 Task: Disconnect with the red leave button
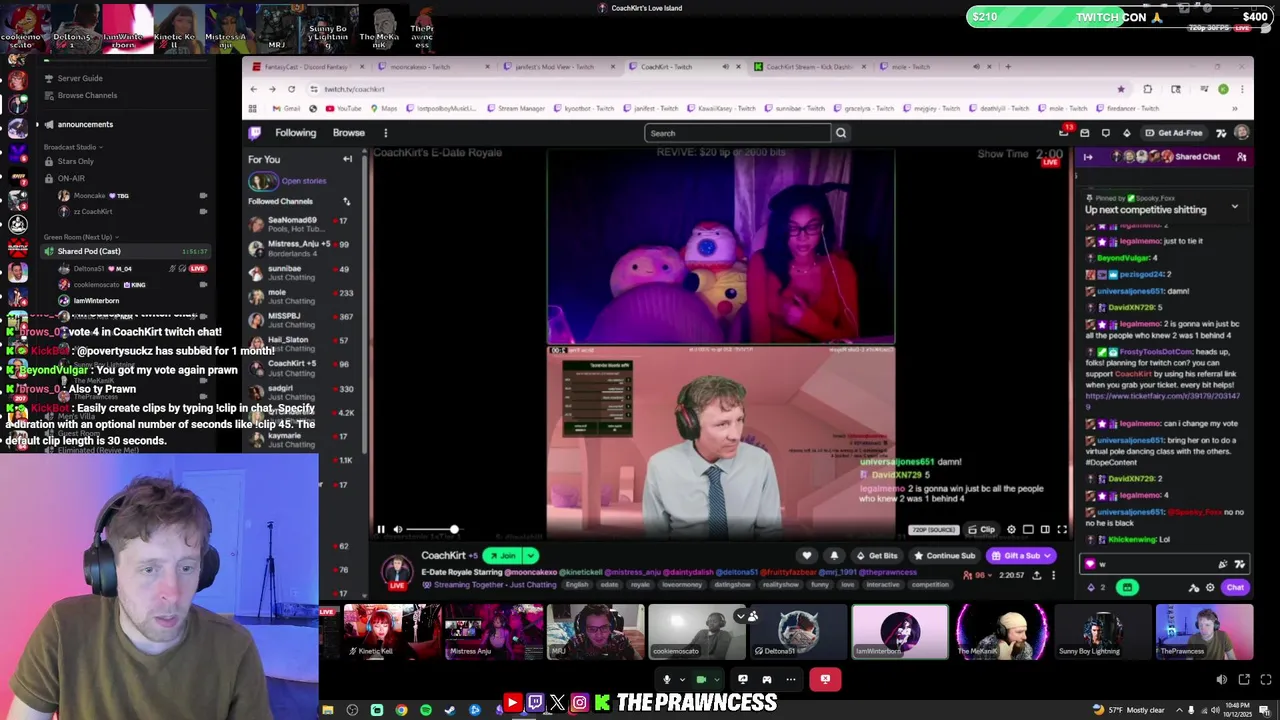click(x=825, y=680)
